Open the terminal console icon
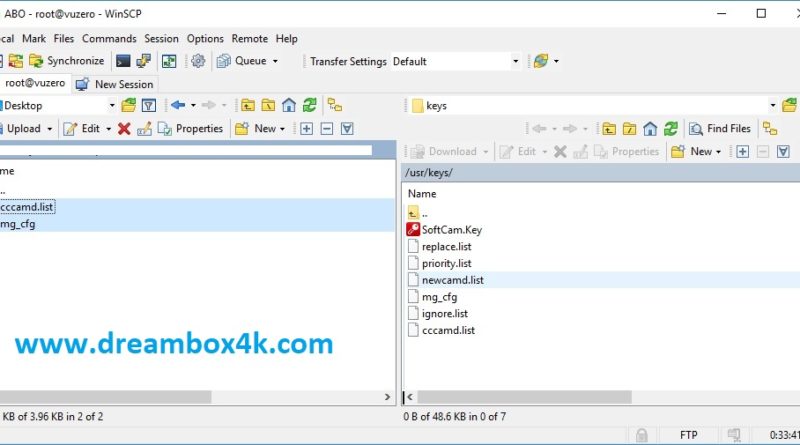Viewport: 800px width, 445px height. 123,61
